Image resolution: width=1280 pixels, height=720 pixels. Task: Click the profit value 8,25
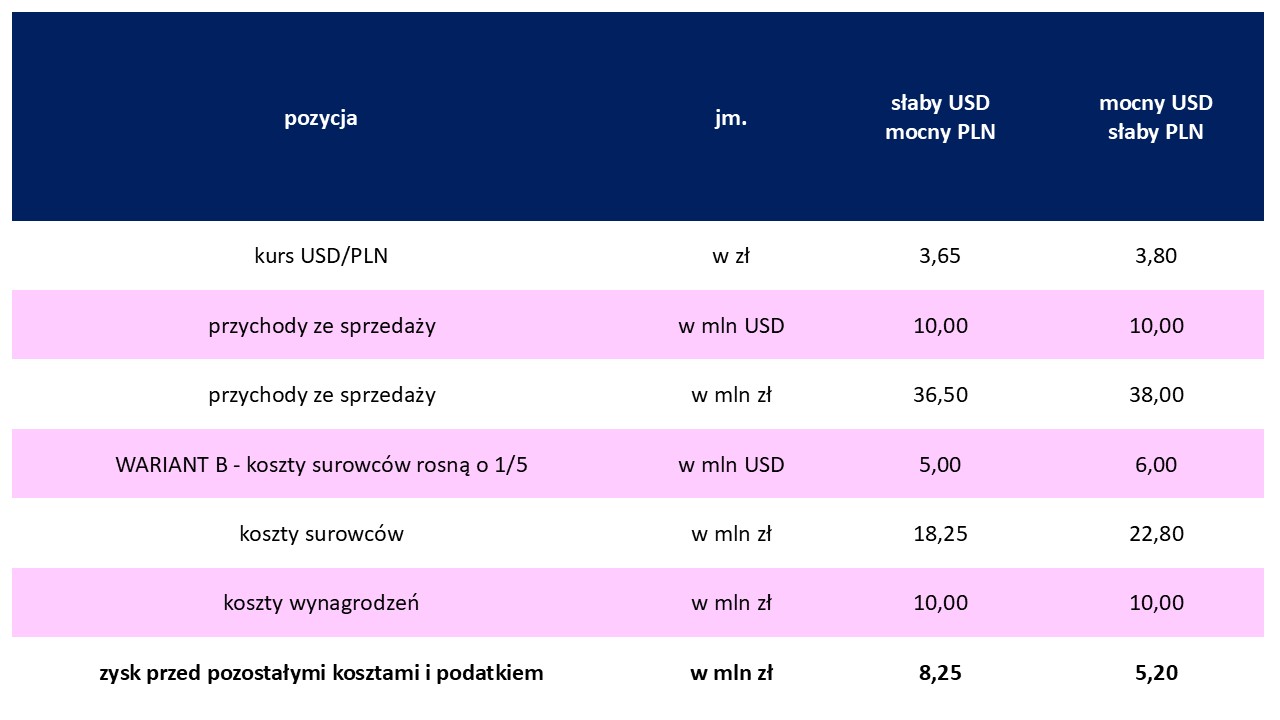(x=940, y=673)
